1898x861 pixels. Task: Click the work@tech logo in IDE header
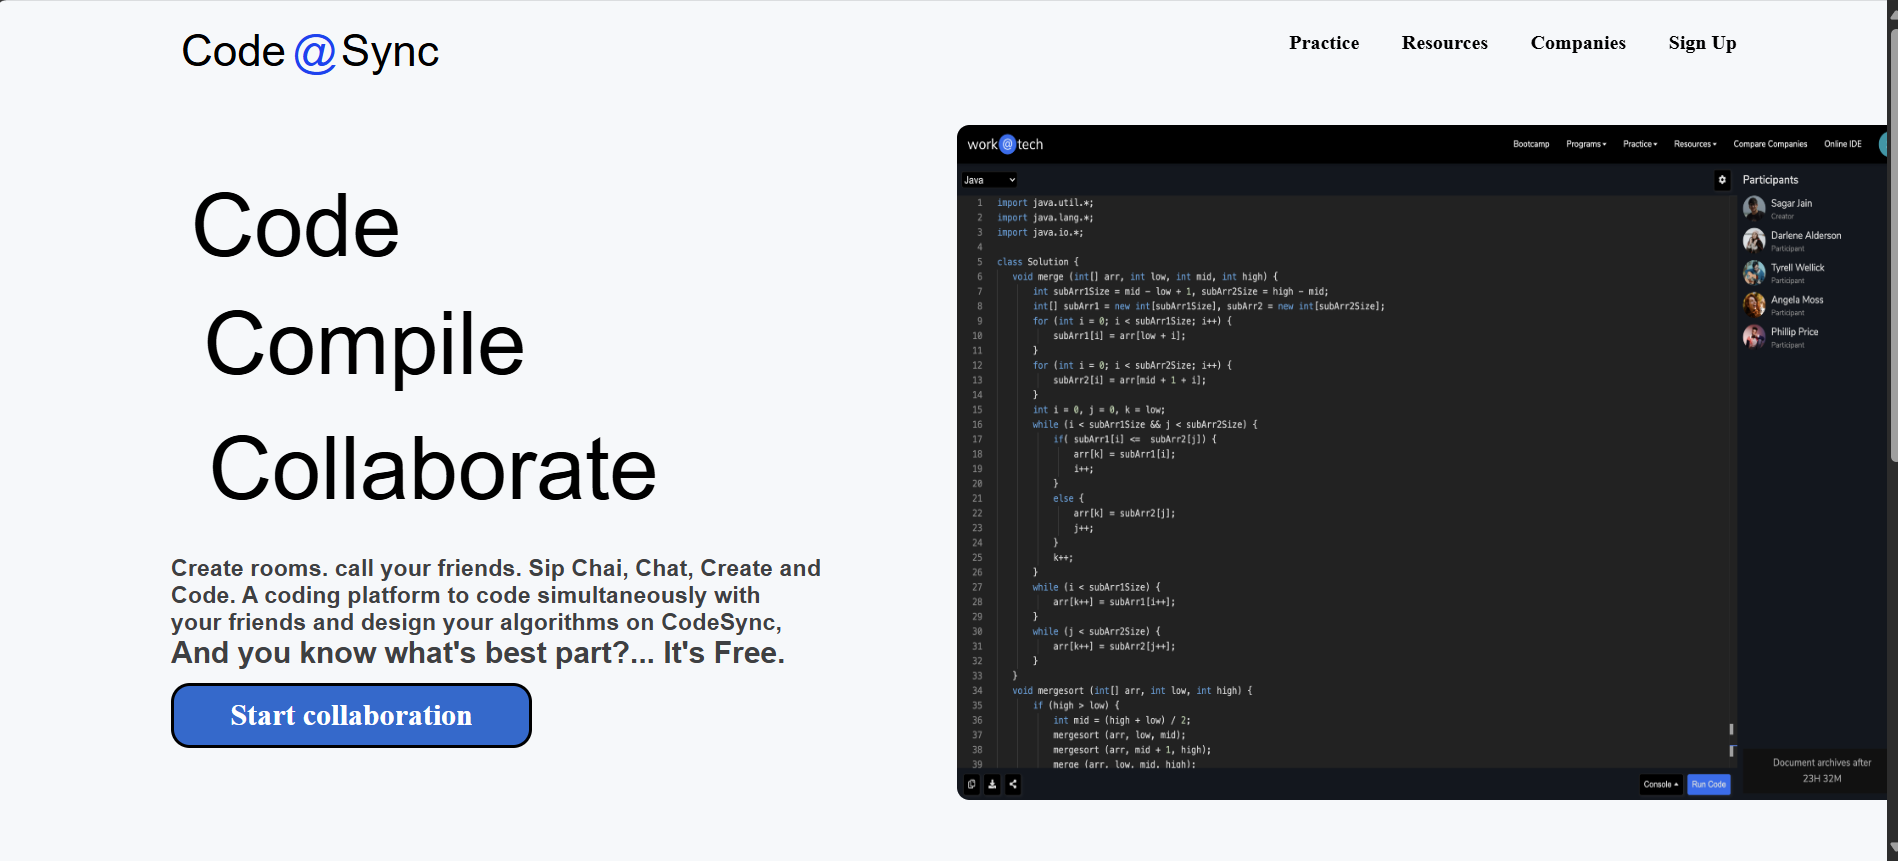(1005, 144)
